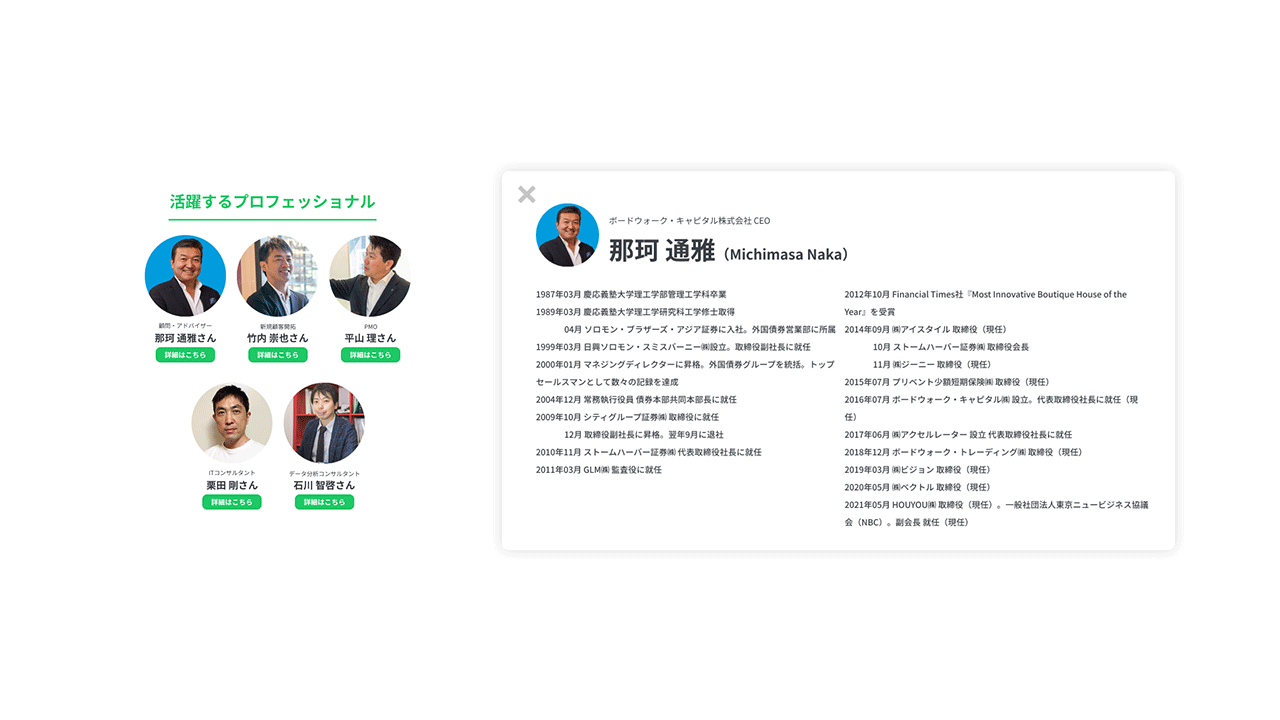Click the 栗田 剛さん name label

pyautogui.click(x=232, y=485)
